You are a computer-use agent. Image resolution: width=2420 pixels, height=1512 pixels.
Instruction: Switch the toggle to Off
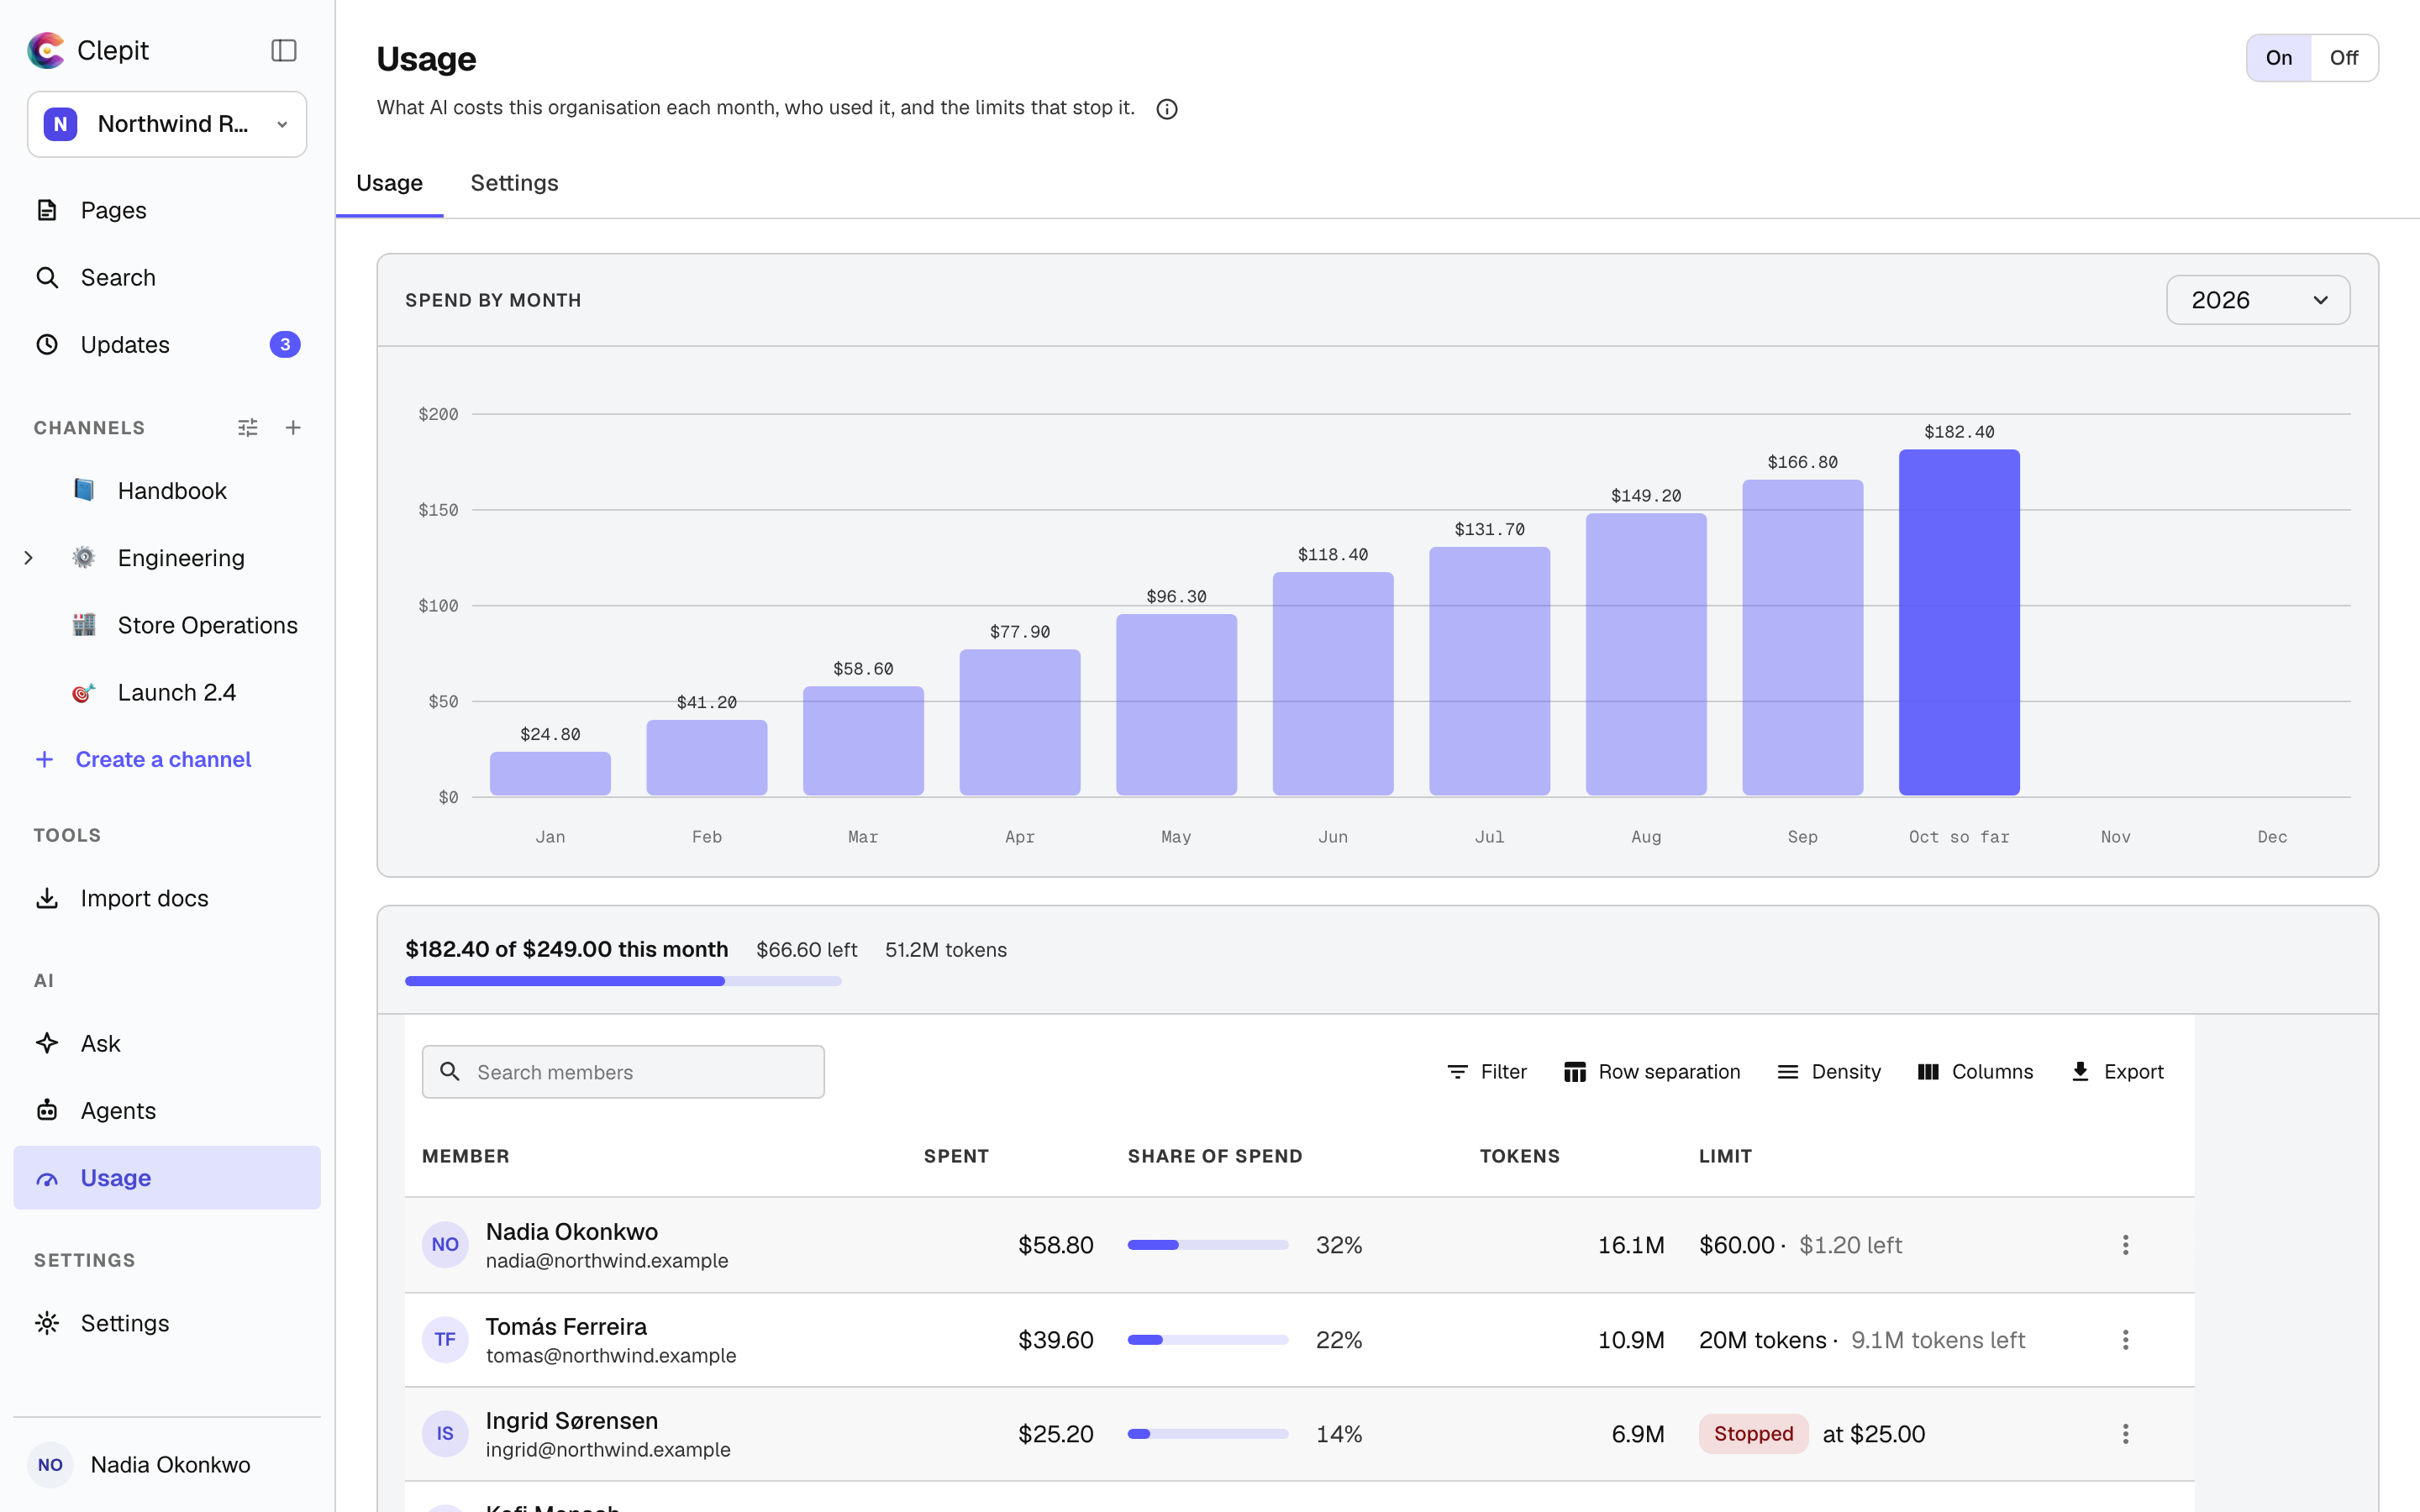coord(2344,58)
